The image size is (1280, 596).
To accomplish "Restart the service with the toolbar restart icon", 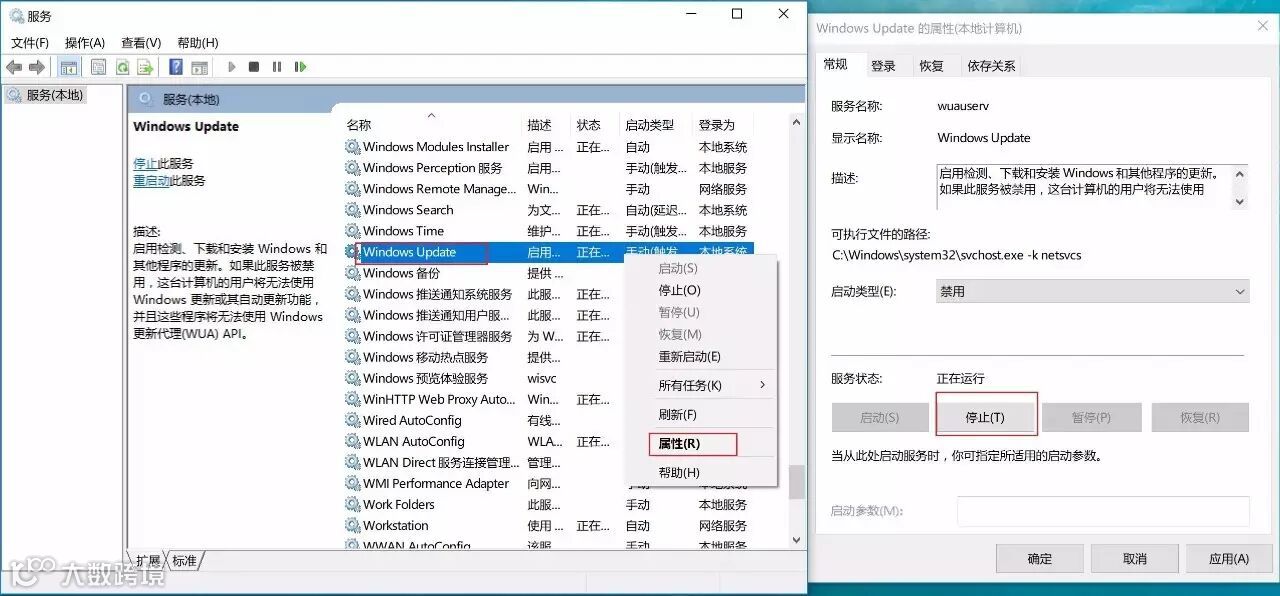I will click(x=300, y=67).
